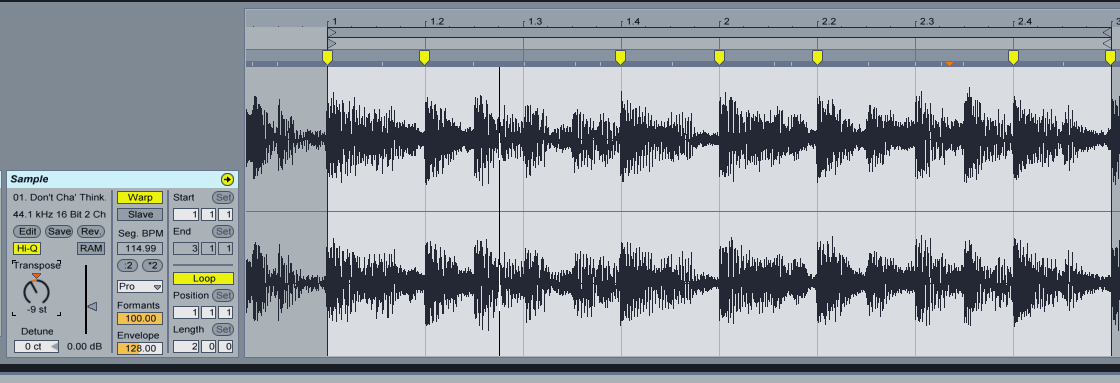Screen dimensions: 1120x383
Task: Click the Detune 0 ct field arrow
Action: [54, 347]
